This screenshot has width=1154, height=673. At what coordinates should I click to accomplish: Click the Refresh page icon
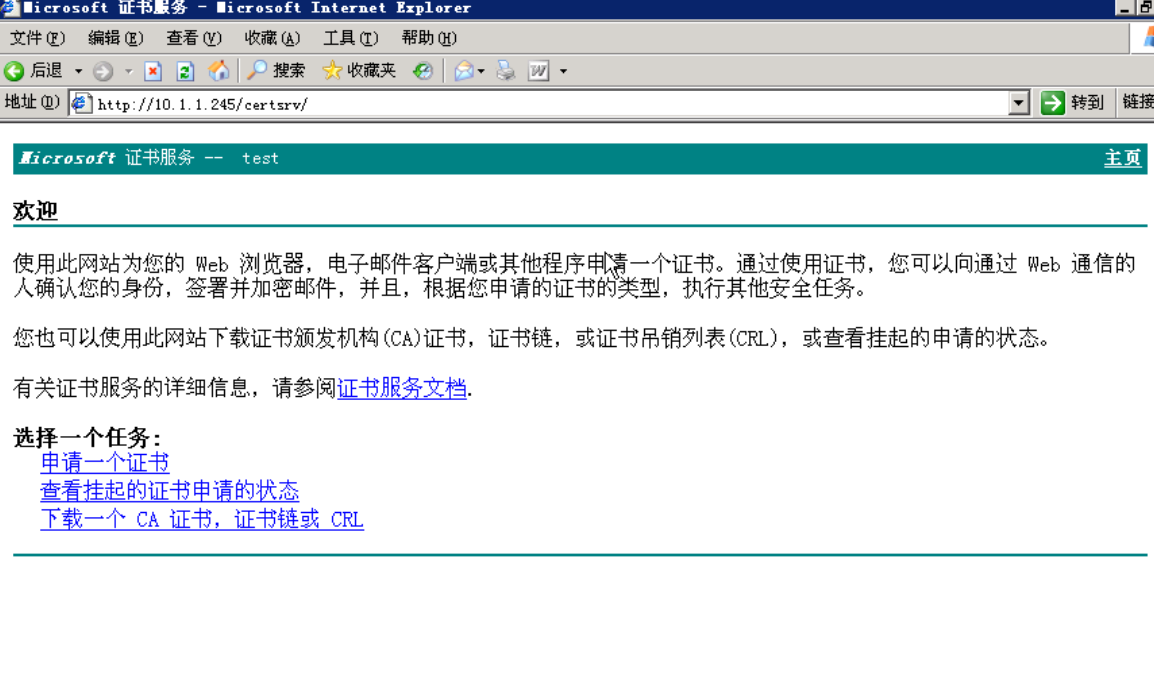185,71
